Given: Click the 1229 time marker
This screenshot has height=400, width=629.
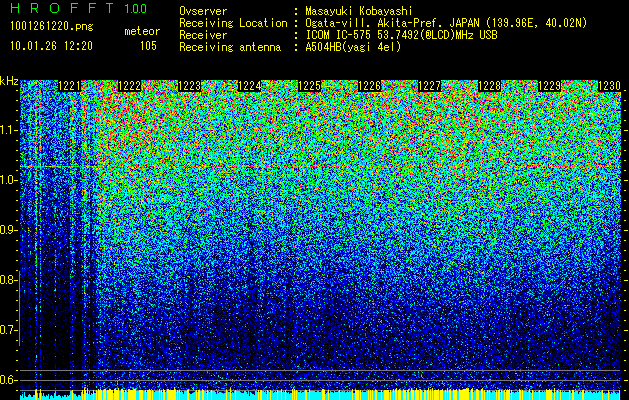Looking at the screenshot, I should tap(549, 86).
